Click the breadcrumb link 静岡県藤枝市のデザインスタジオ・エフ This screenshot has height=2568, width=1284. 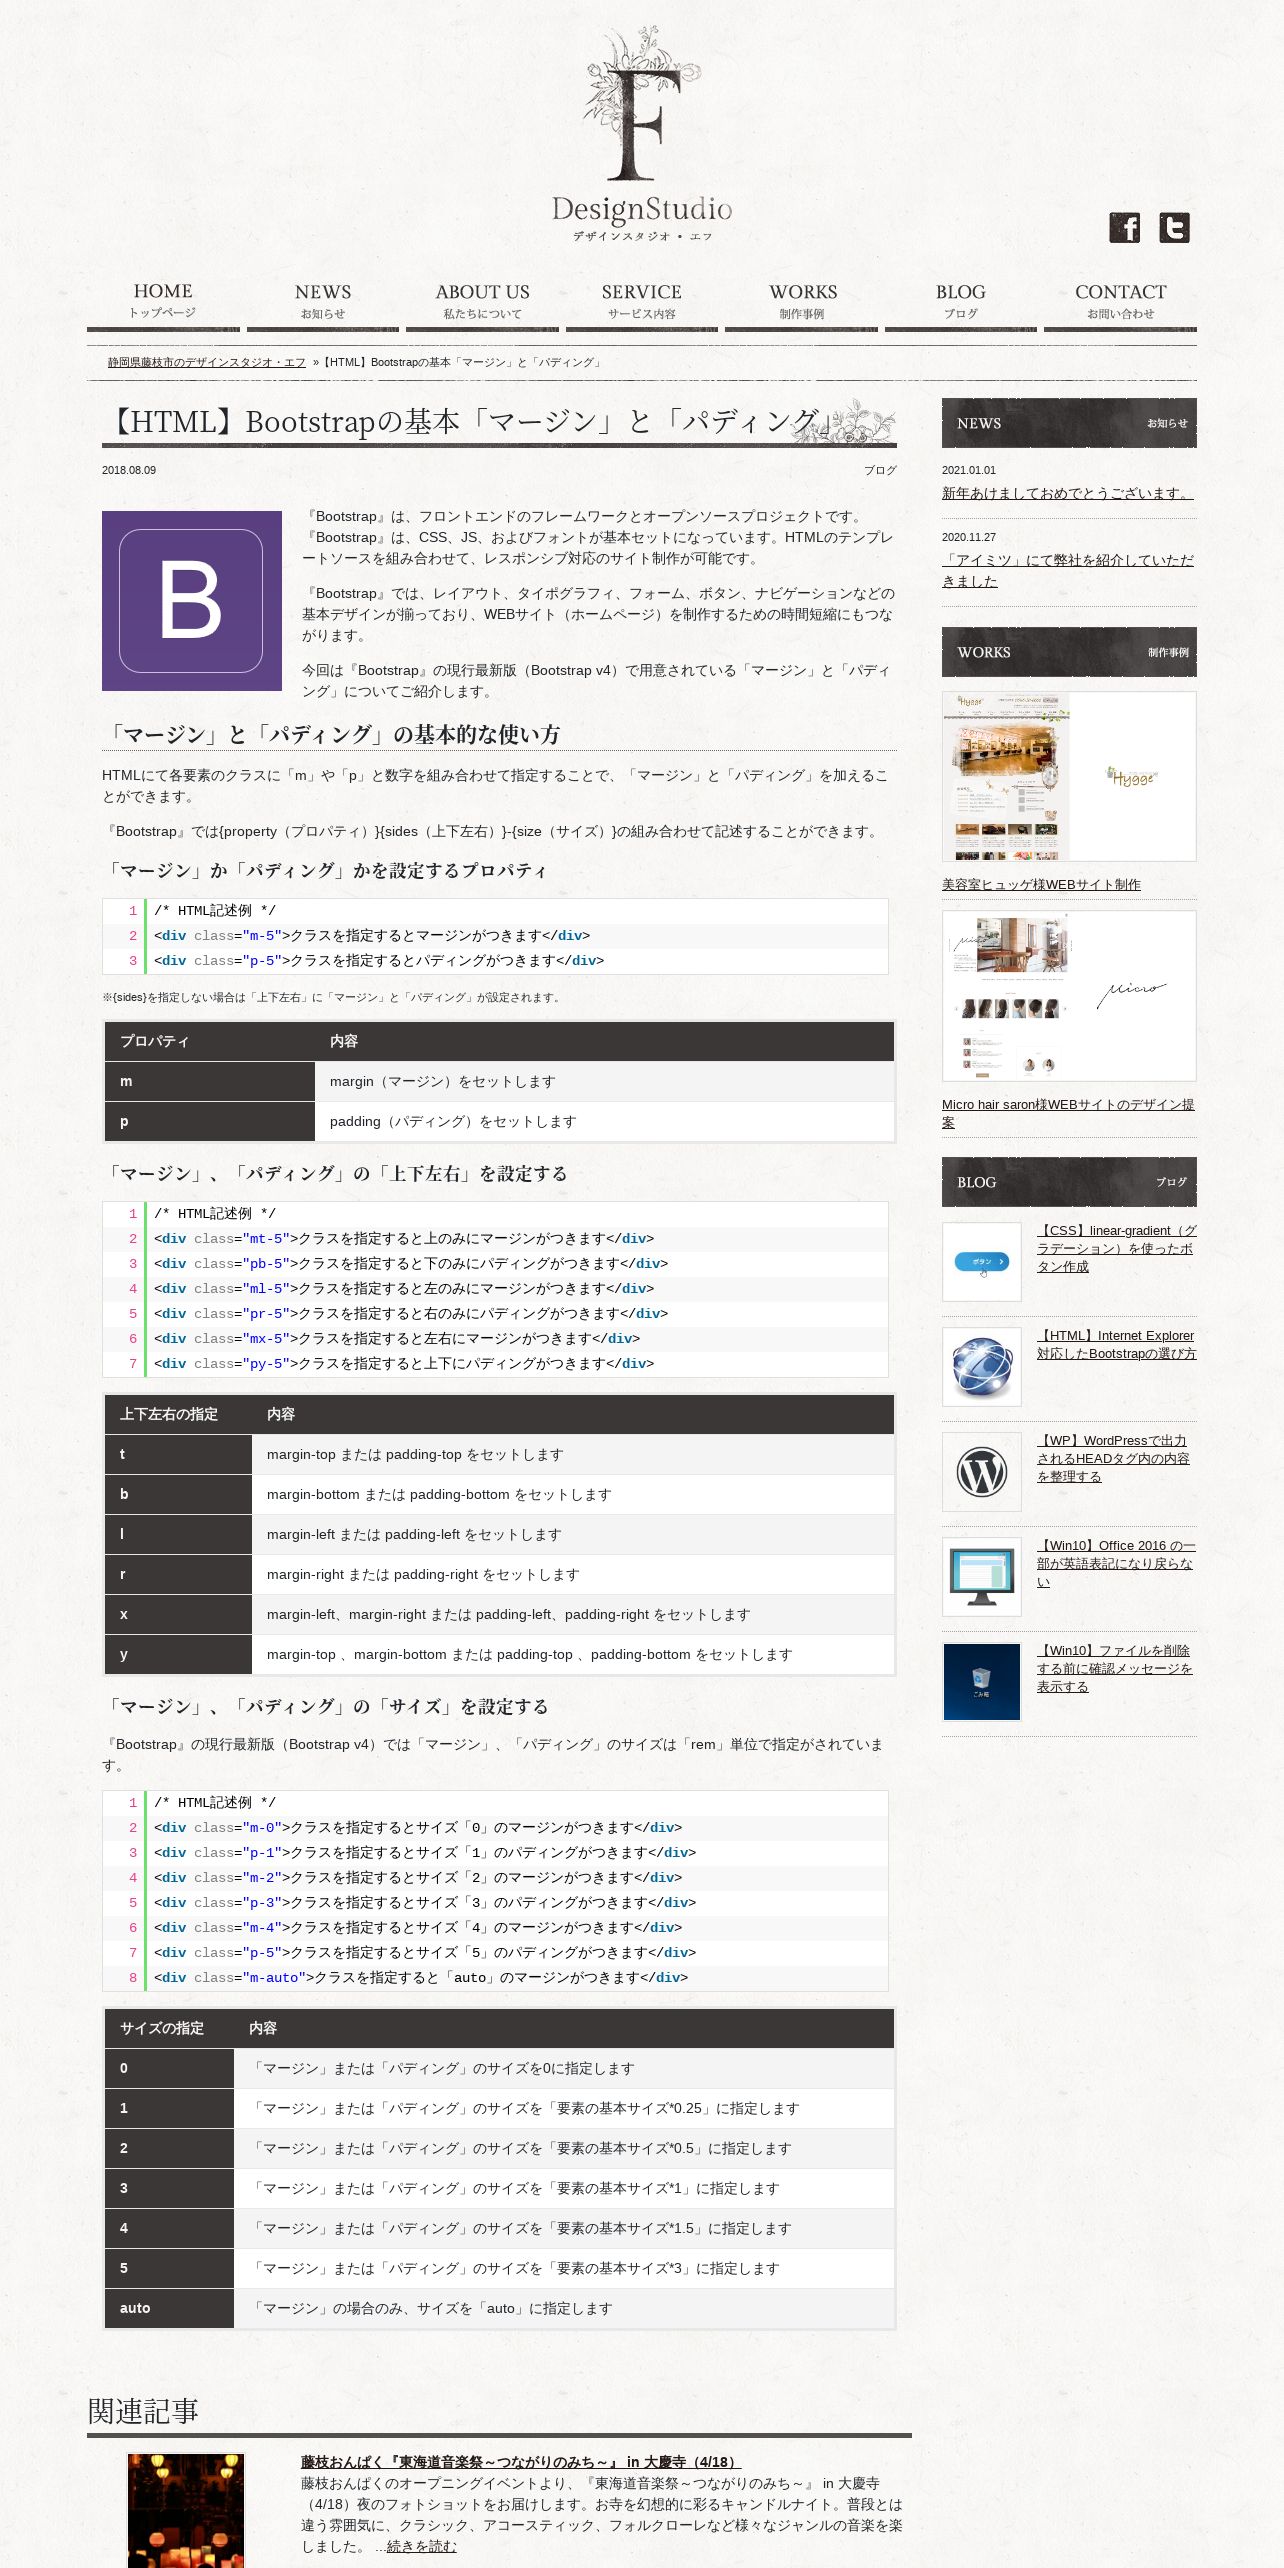(x=207, y=362)
